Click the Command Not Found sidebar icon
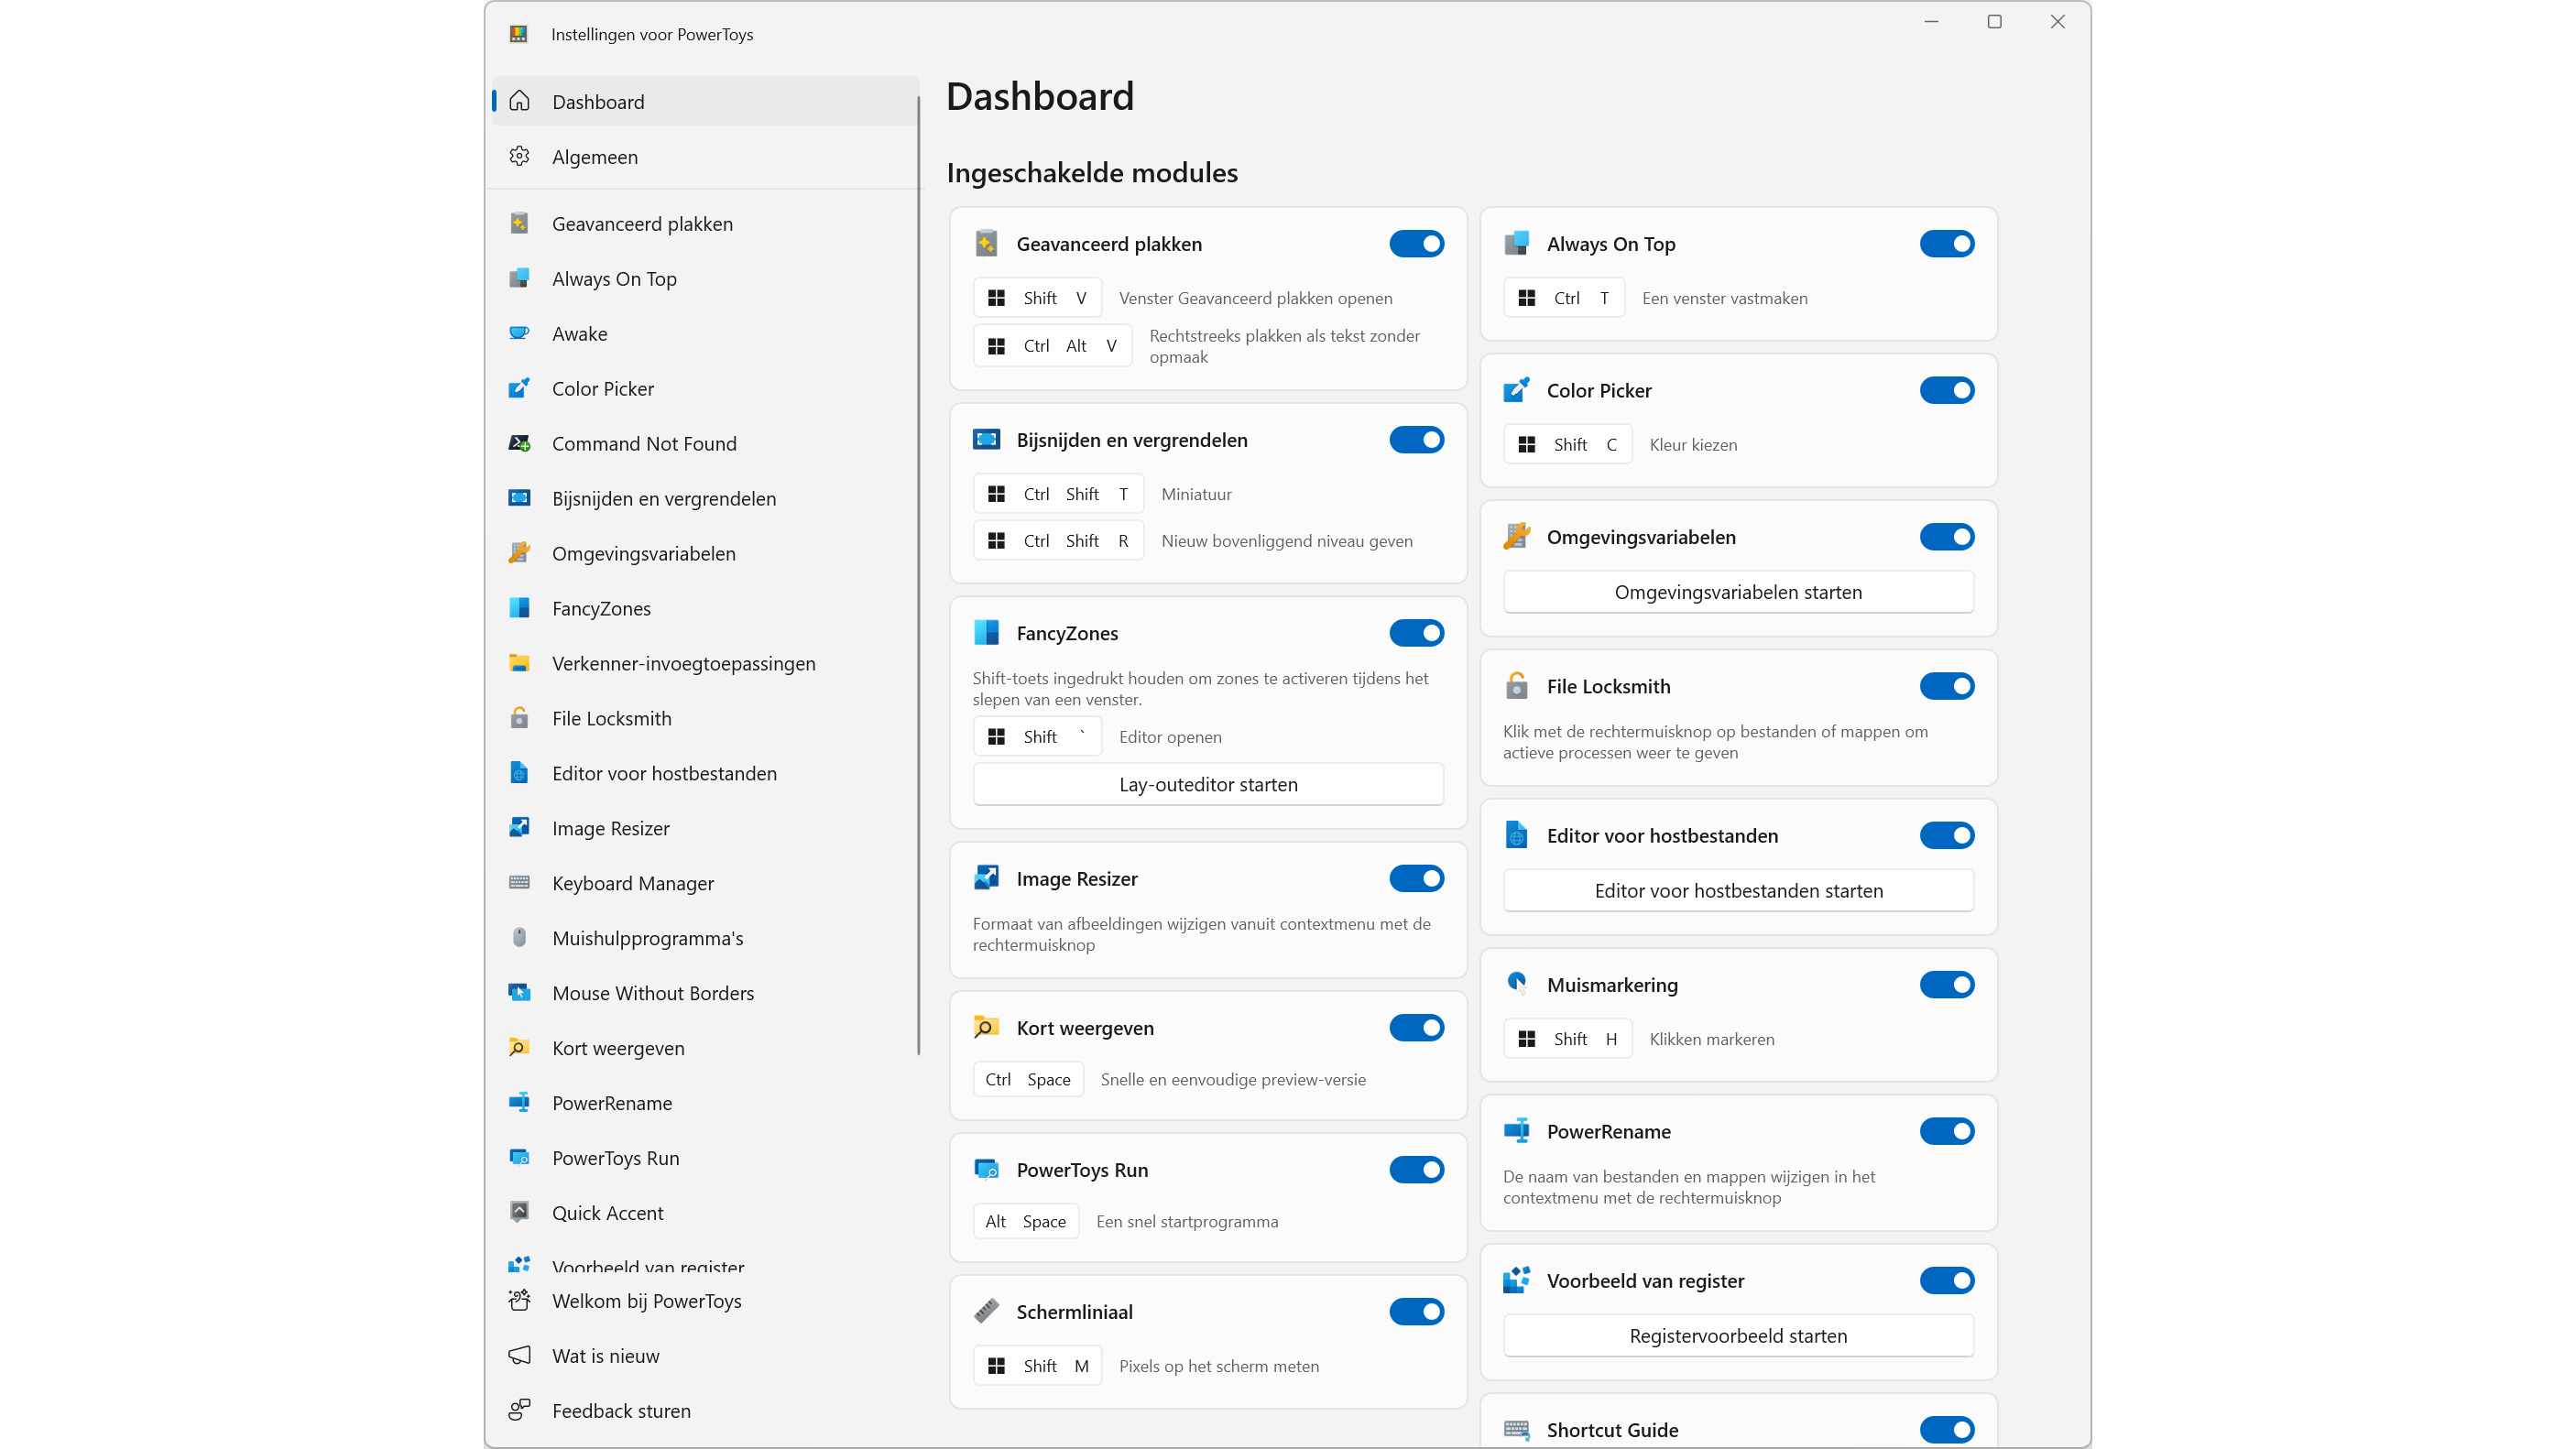The width and height of the screenshot is (2576, 1449). pos(519,443)
